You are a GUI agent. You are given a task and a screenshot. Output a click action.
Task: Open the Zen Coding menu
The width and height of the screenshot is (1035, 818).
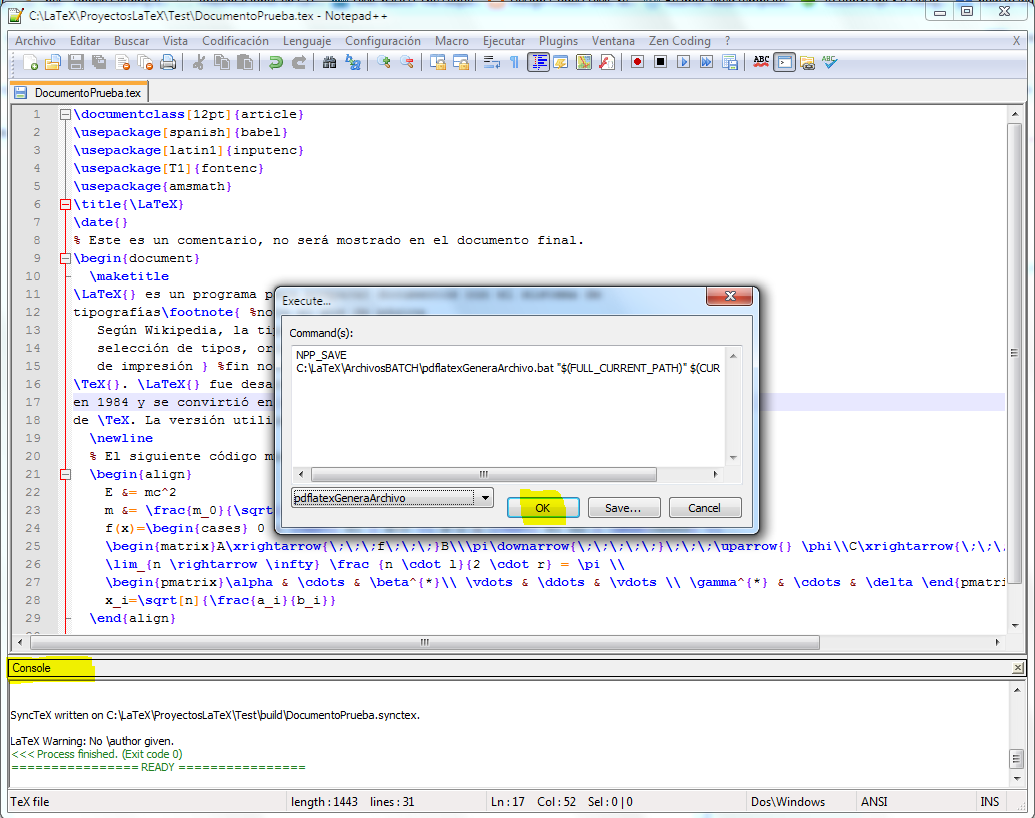click(x=680, y=41)
